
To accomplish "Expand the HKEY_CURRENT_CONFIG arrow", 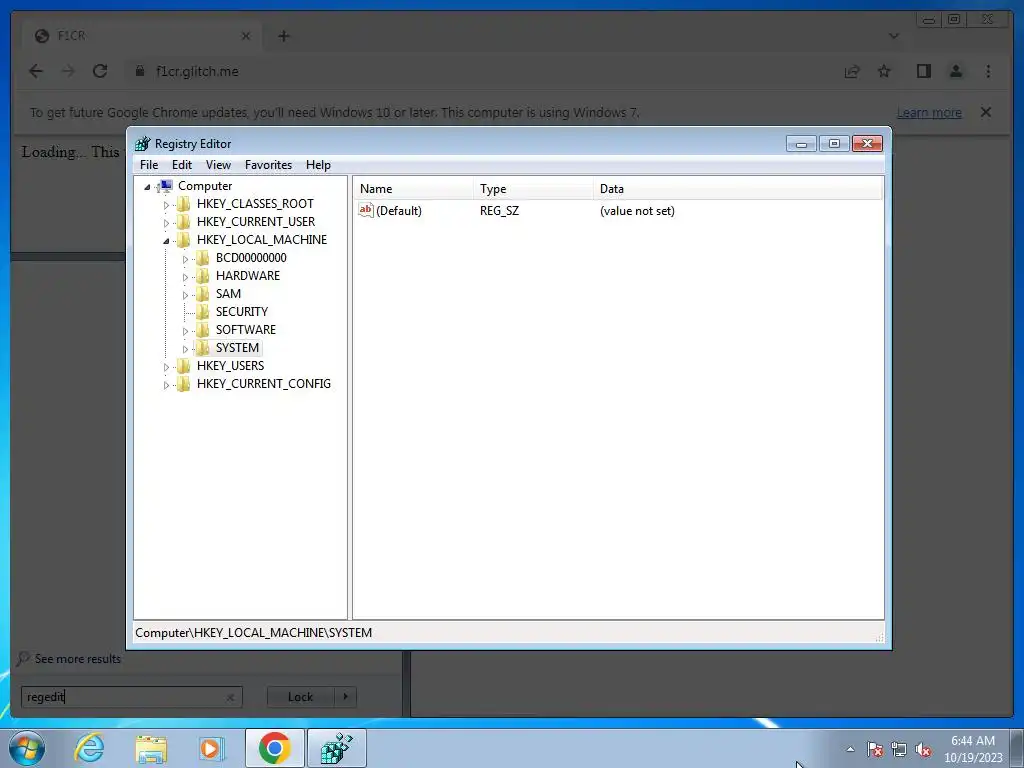I will tap(166, 385).
